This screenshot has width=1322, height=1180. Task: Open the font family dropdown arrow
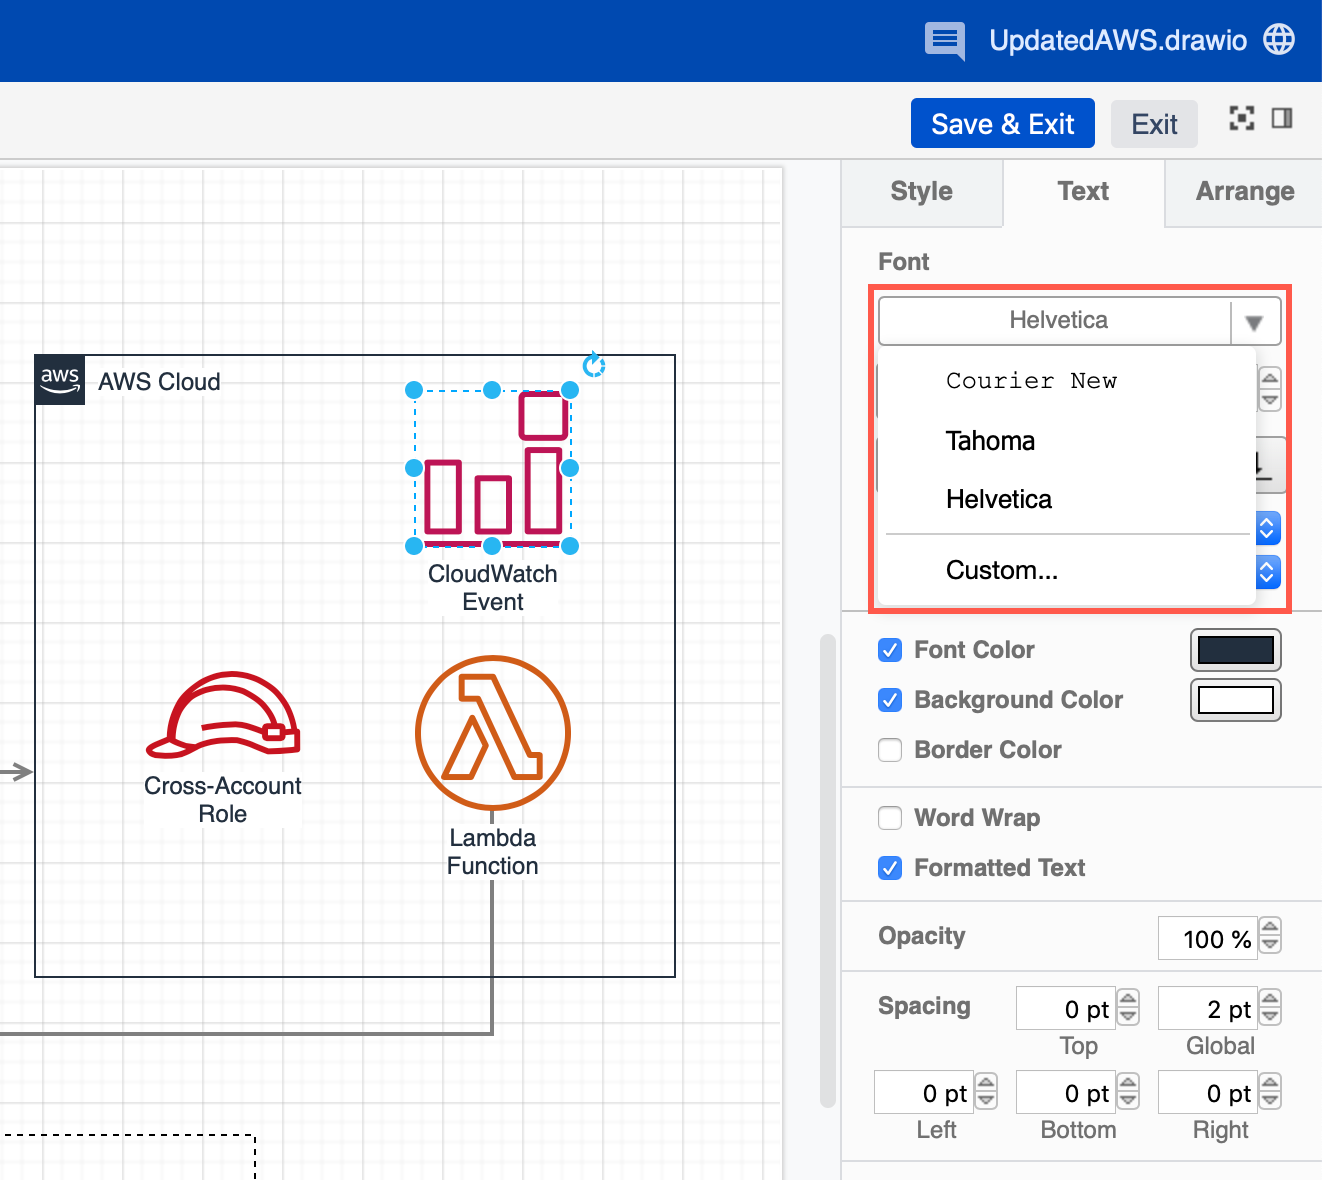(x=1254, y=321)
